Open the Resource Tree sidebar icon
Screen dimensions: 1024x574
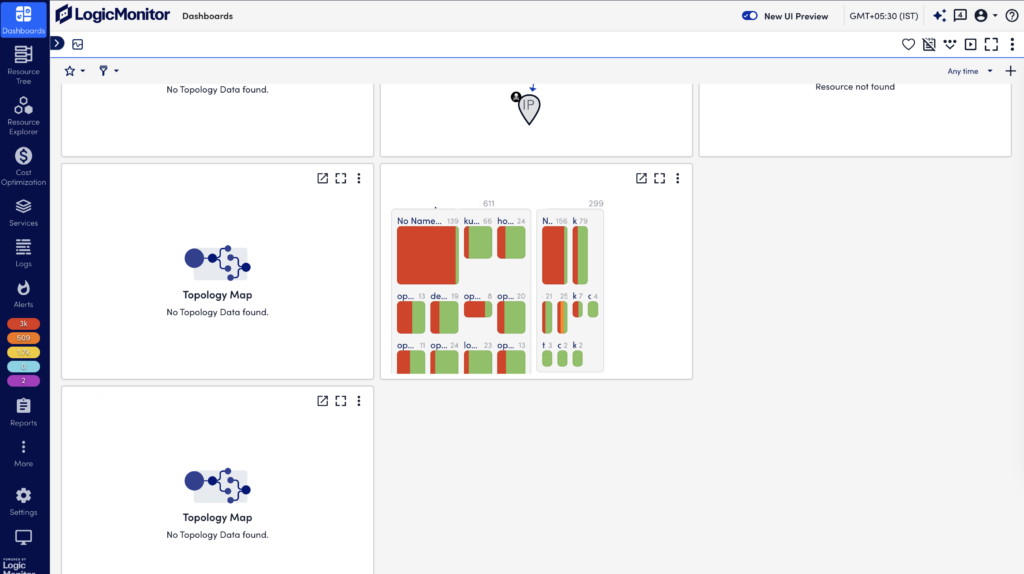pyautogui.click(x=24, y=65)
